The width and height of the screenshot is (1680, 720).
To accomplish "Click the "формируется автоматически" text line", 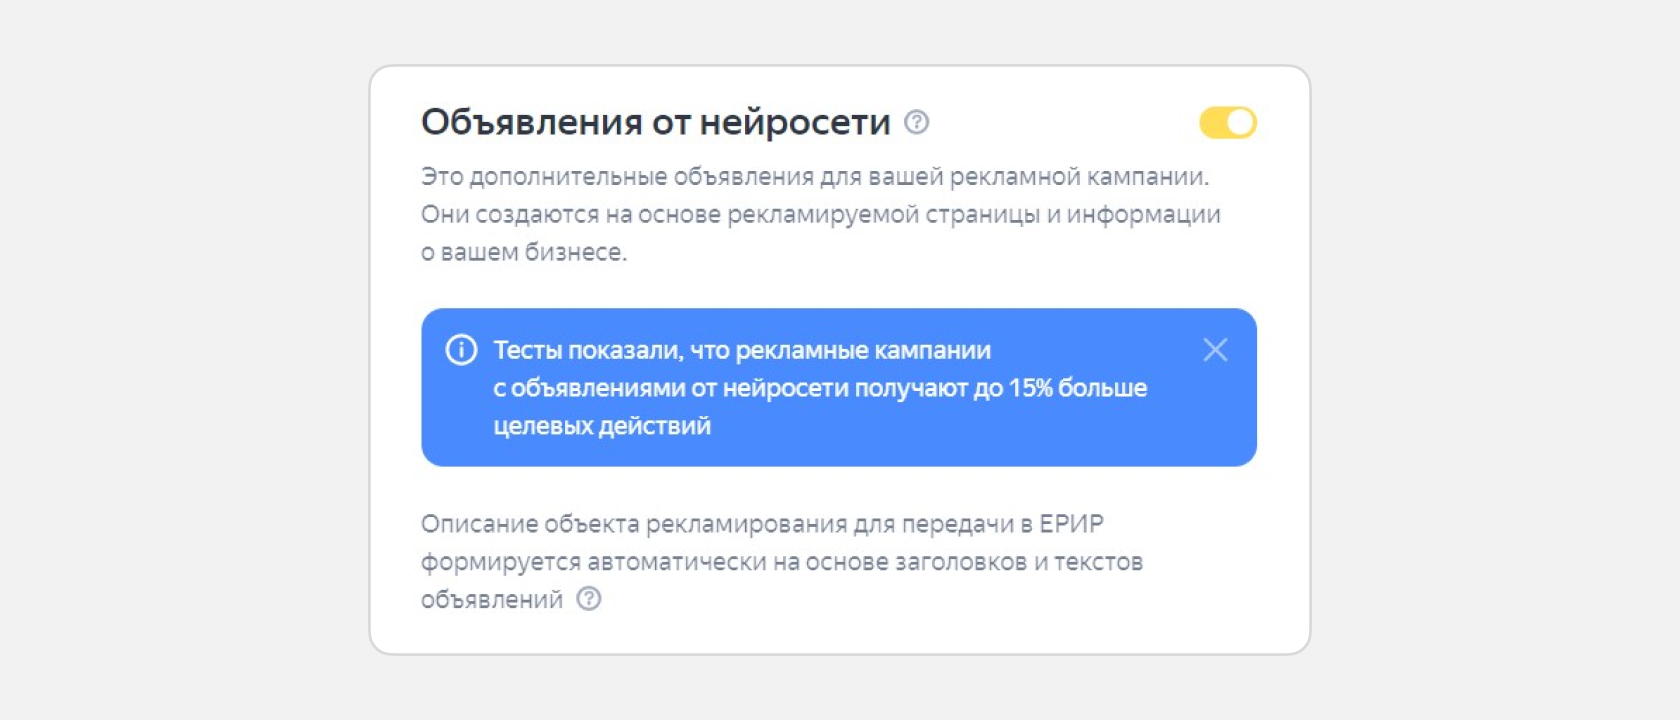I will [594, 562].
